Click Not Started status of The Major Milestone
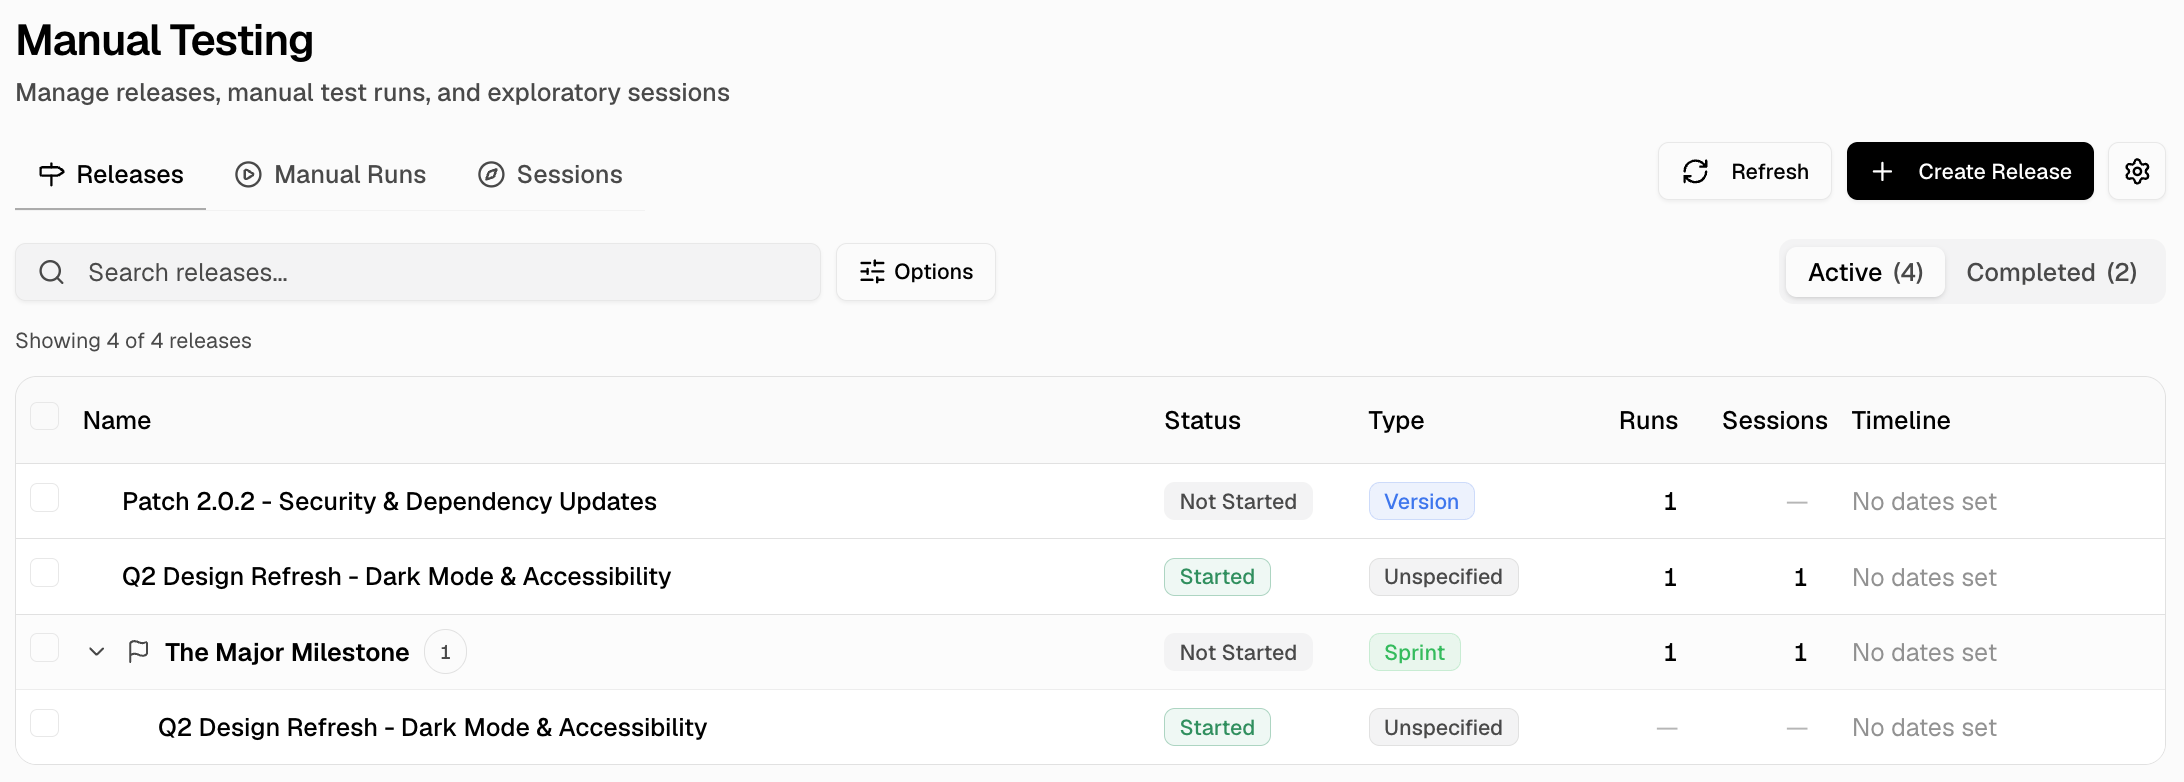The height and width of the screenshot is (782, 2184). tap(1238, 652)
